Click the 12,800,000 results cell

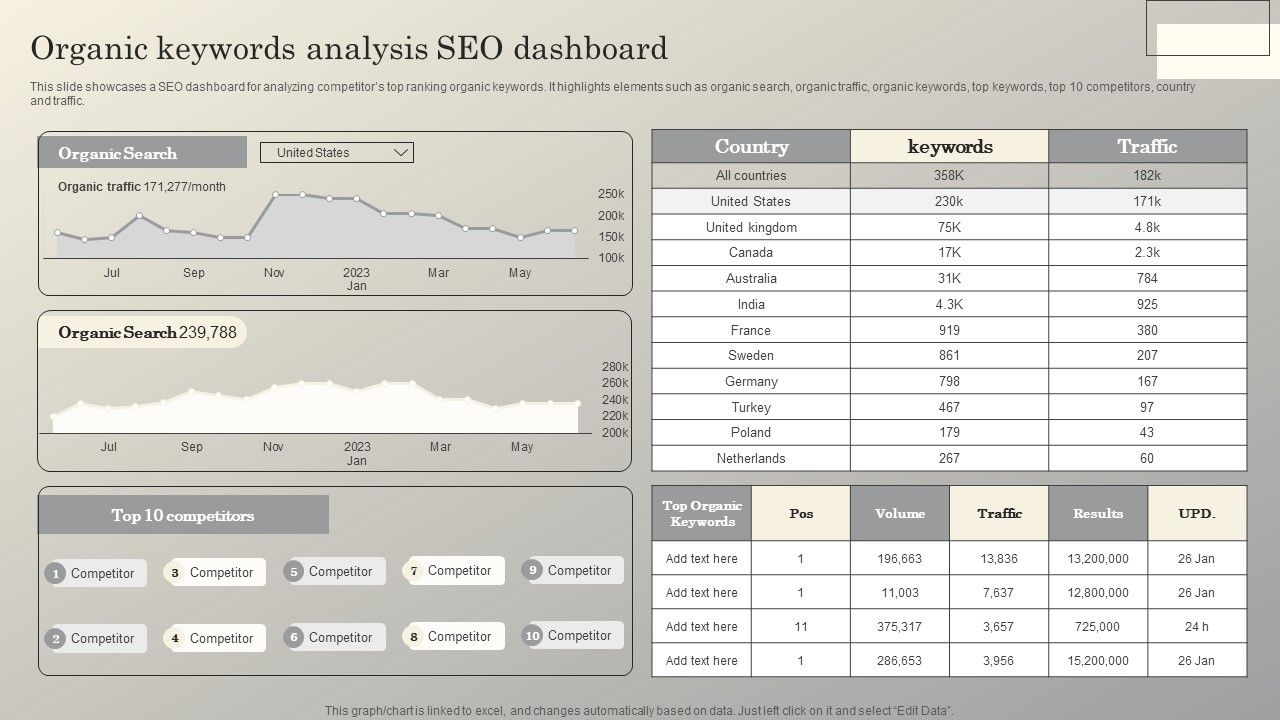pyautogui.click(x=1098, y=593)
